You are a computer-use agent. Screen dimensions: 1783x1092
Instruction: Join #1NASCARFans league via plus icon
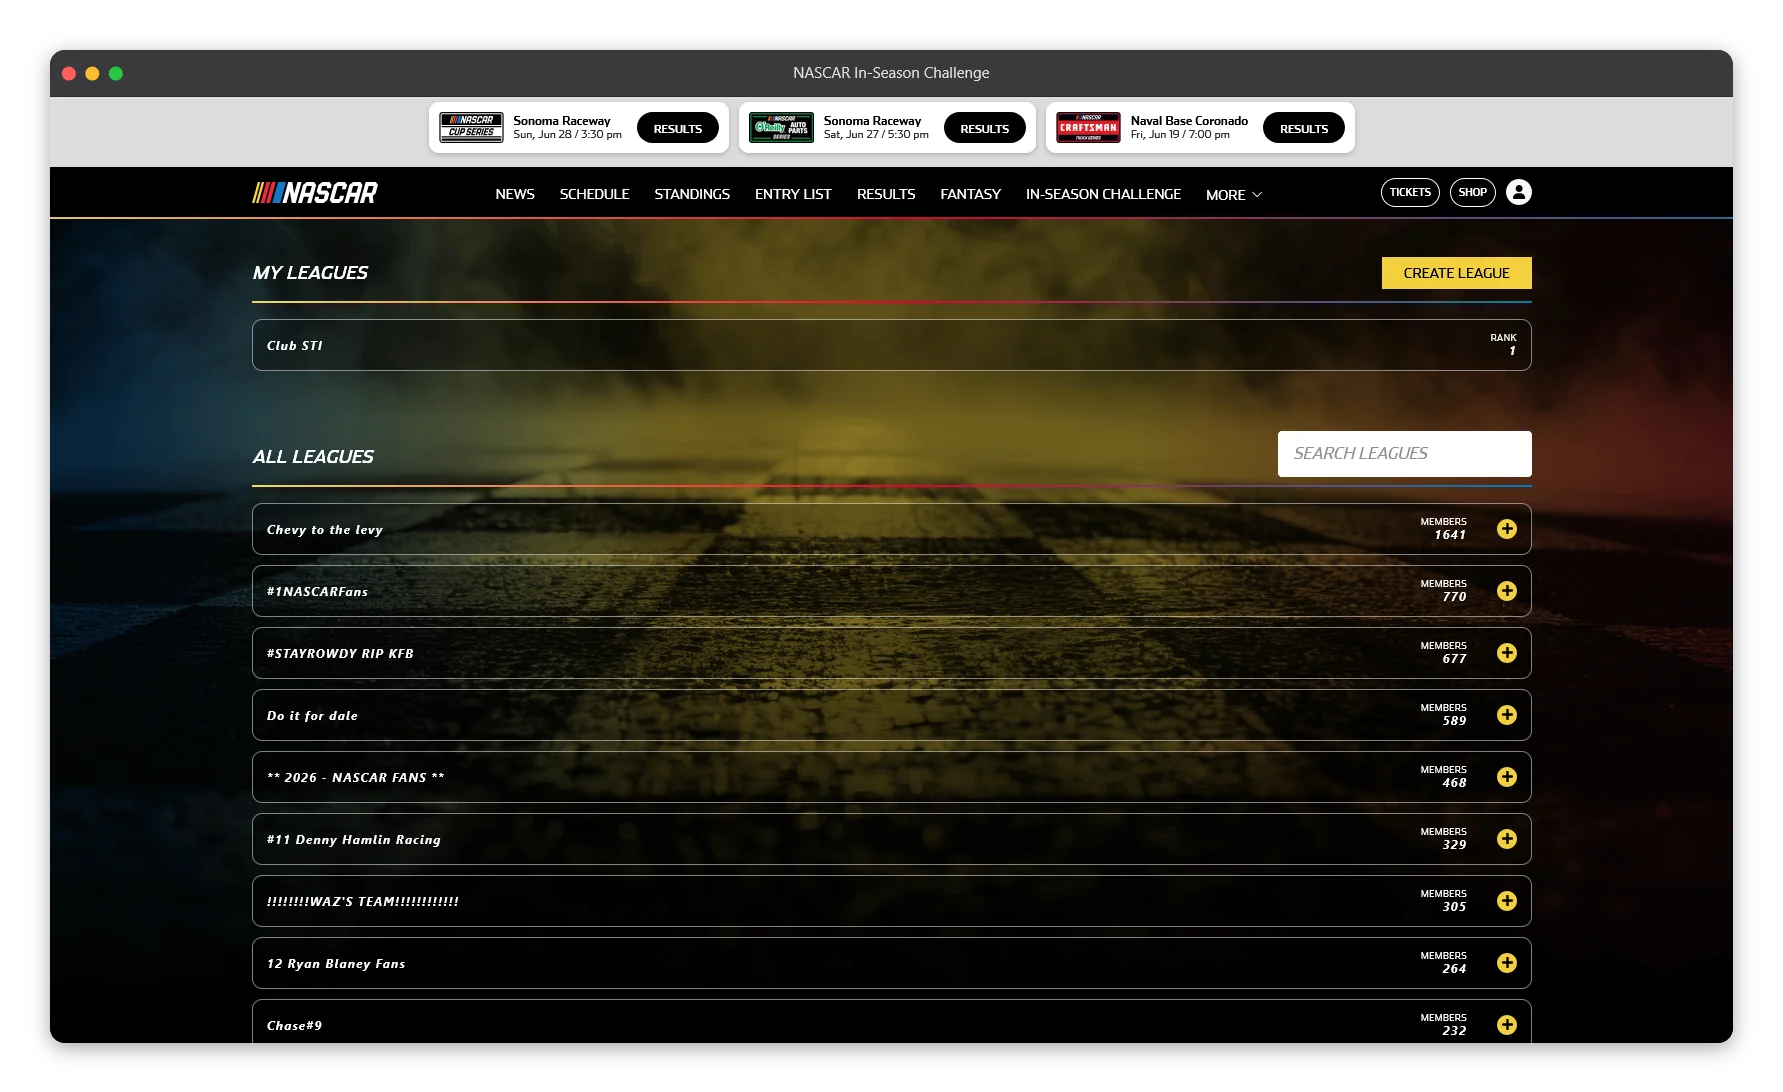pyautogui.click(x=1506, y=591)
